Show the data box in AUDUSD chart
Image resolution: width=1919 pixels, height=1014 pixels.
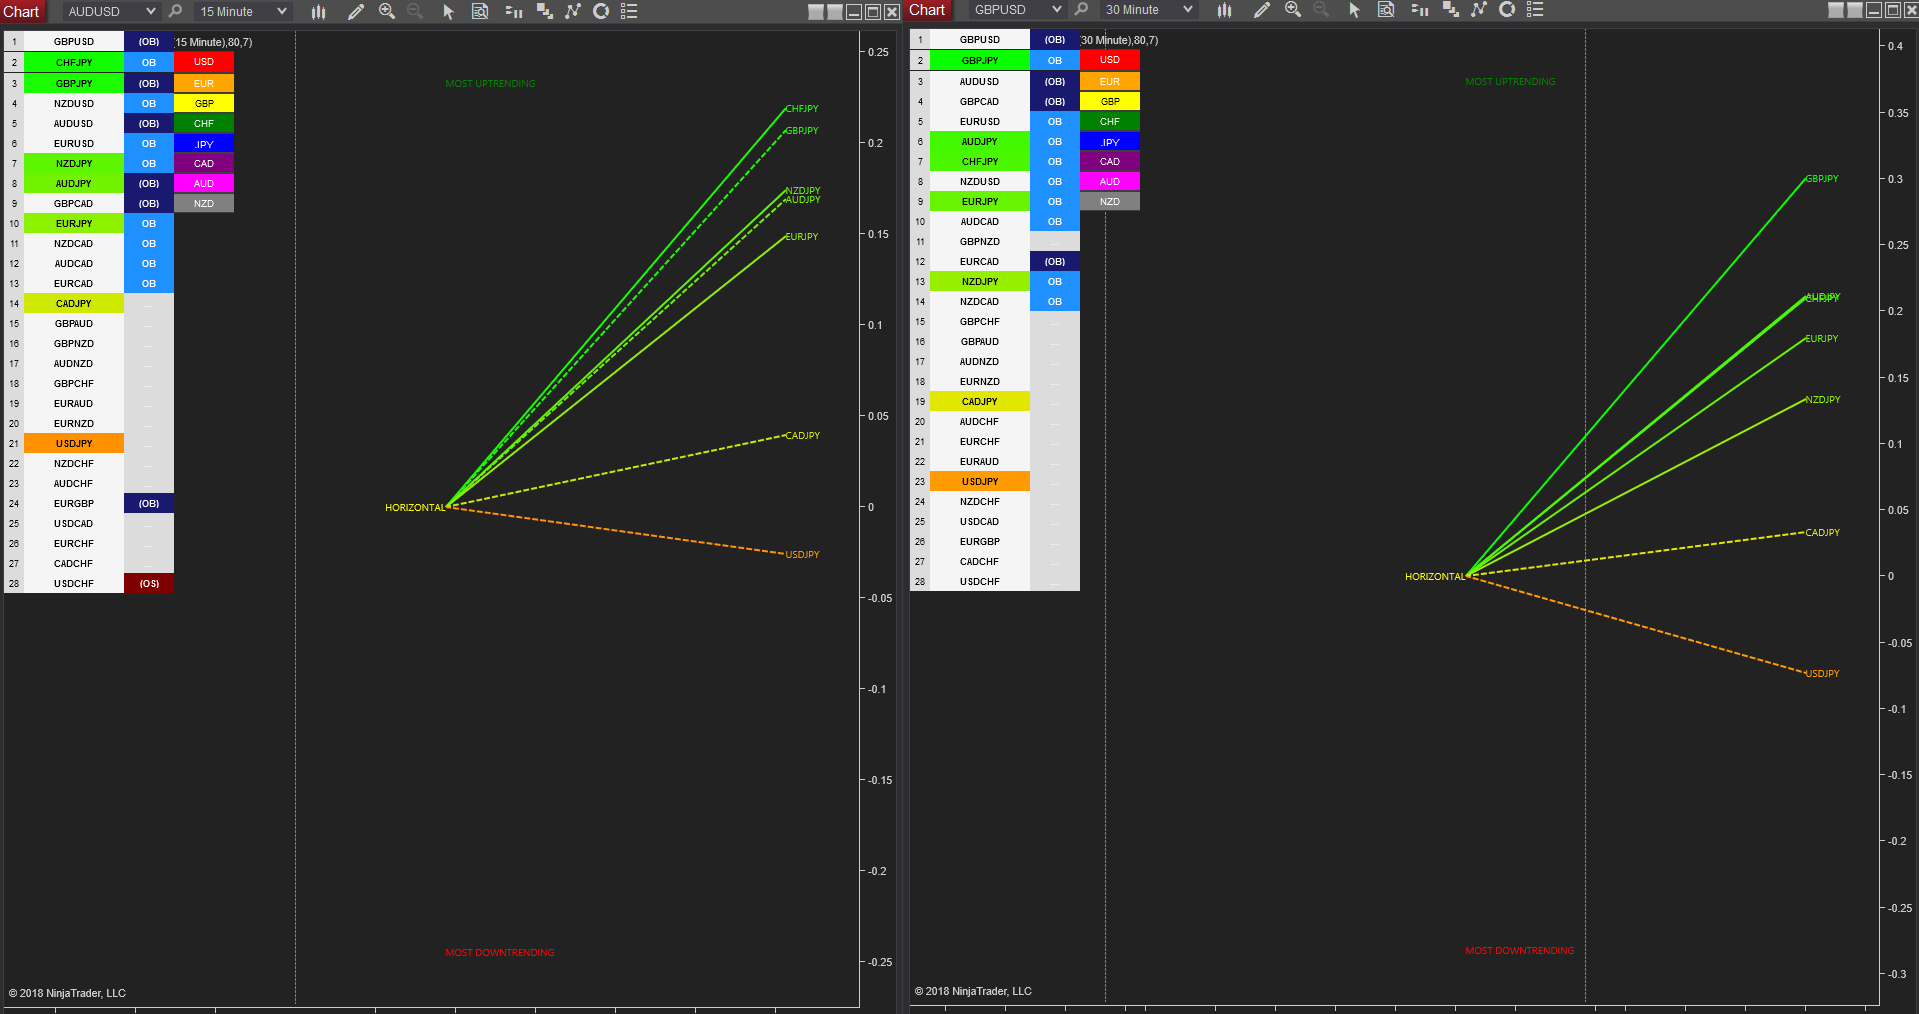(480, 11)
